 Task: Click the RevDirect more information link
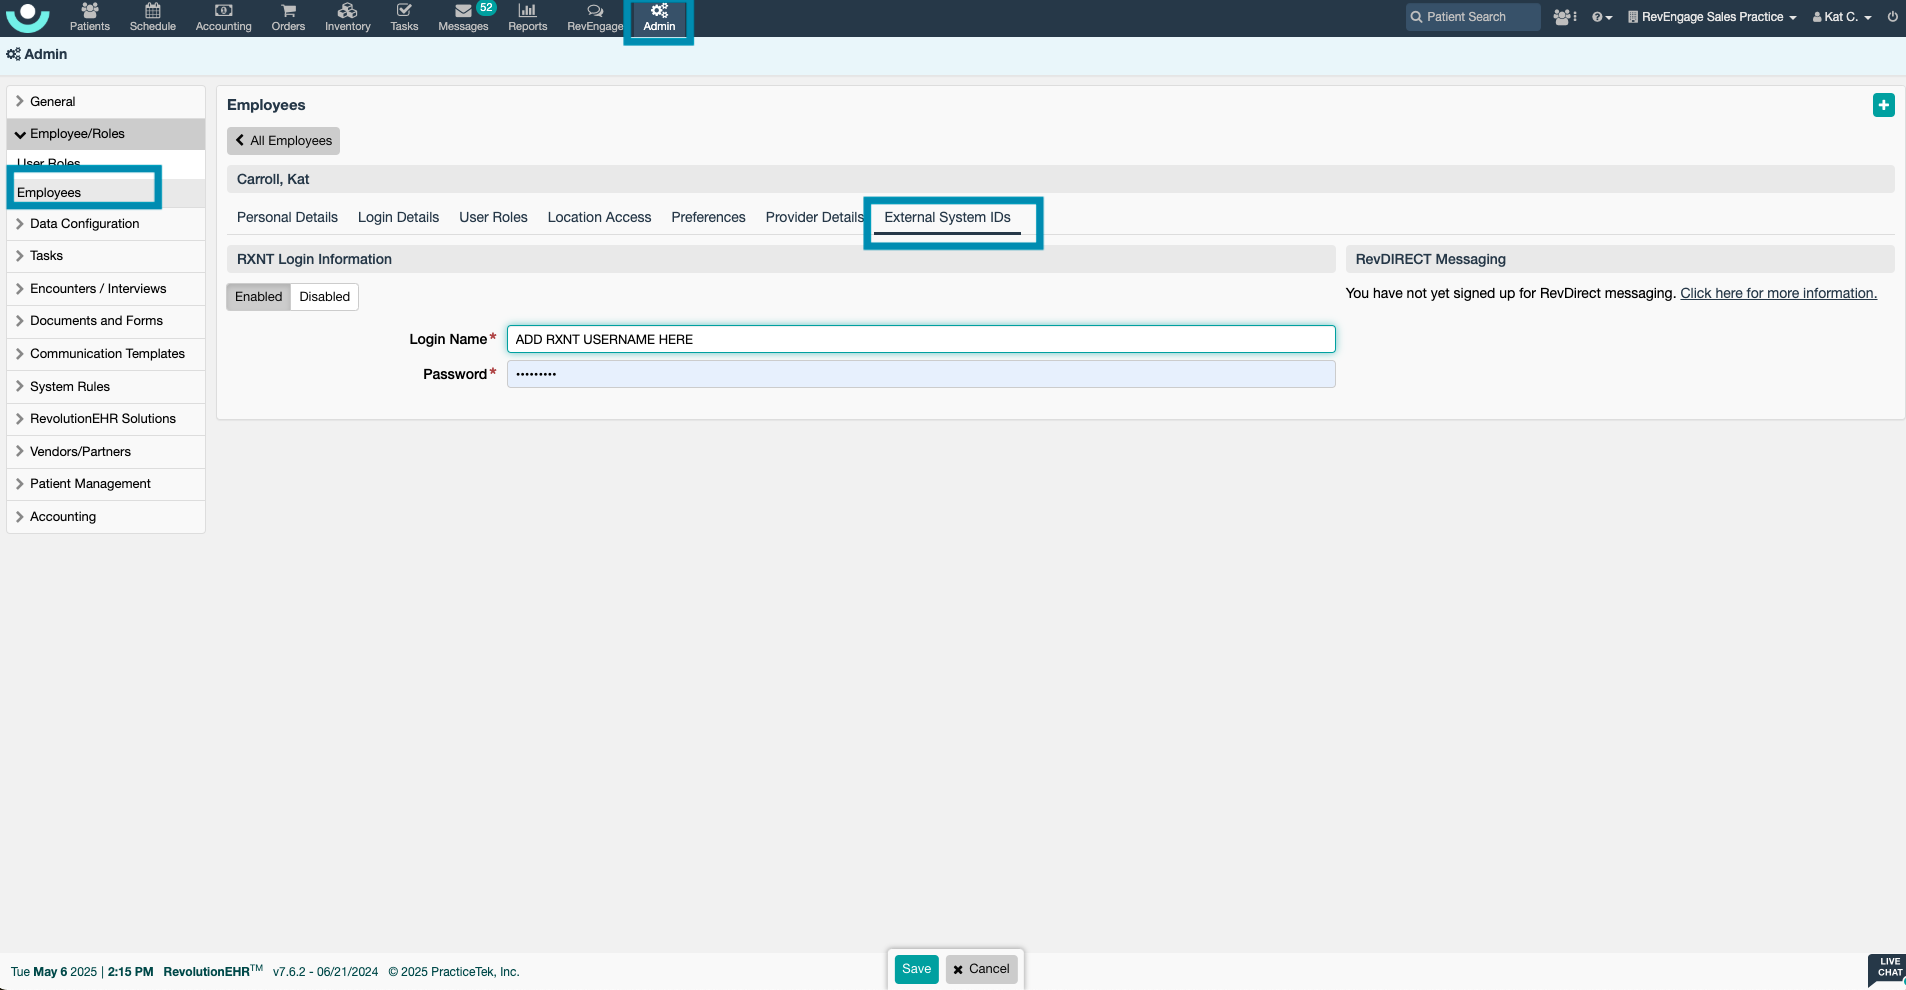click(1778, 294)
